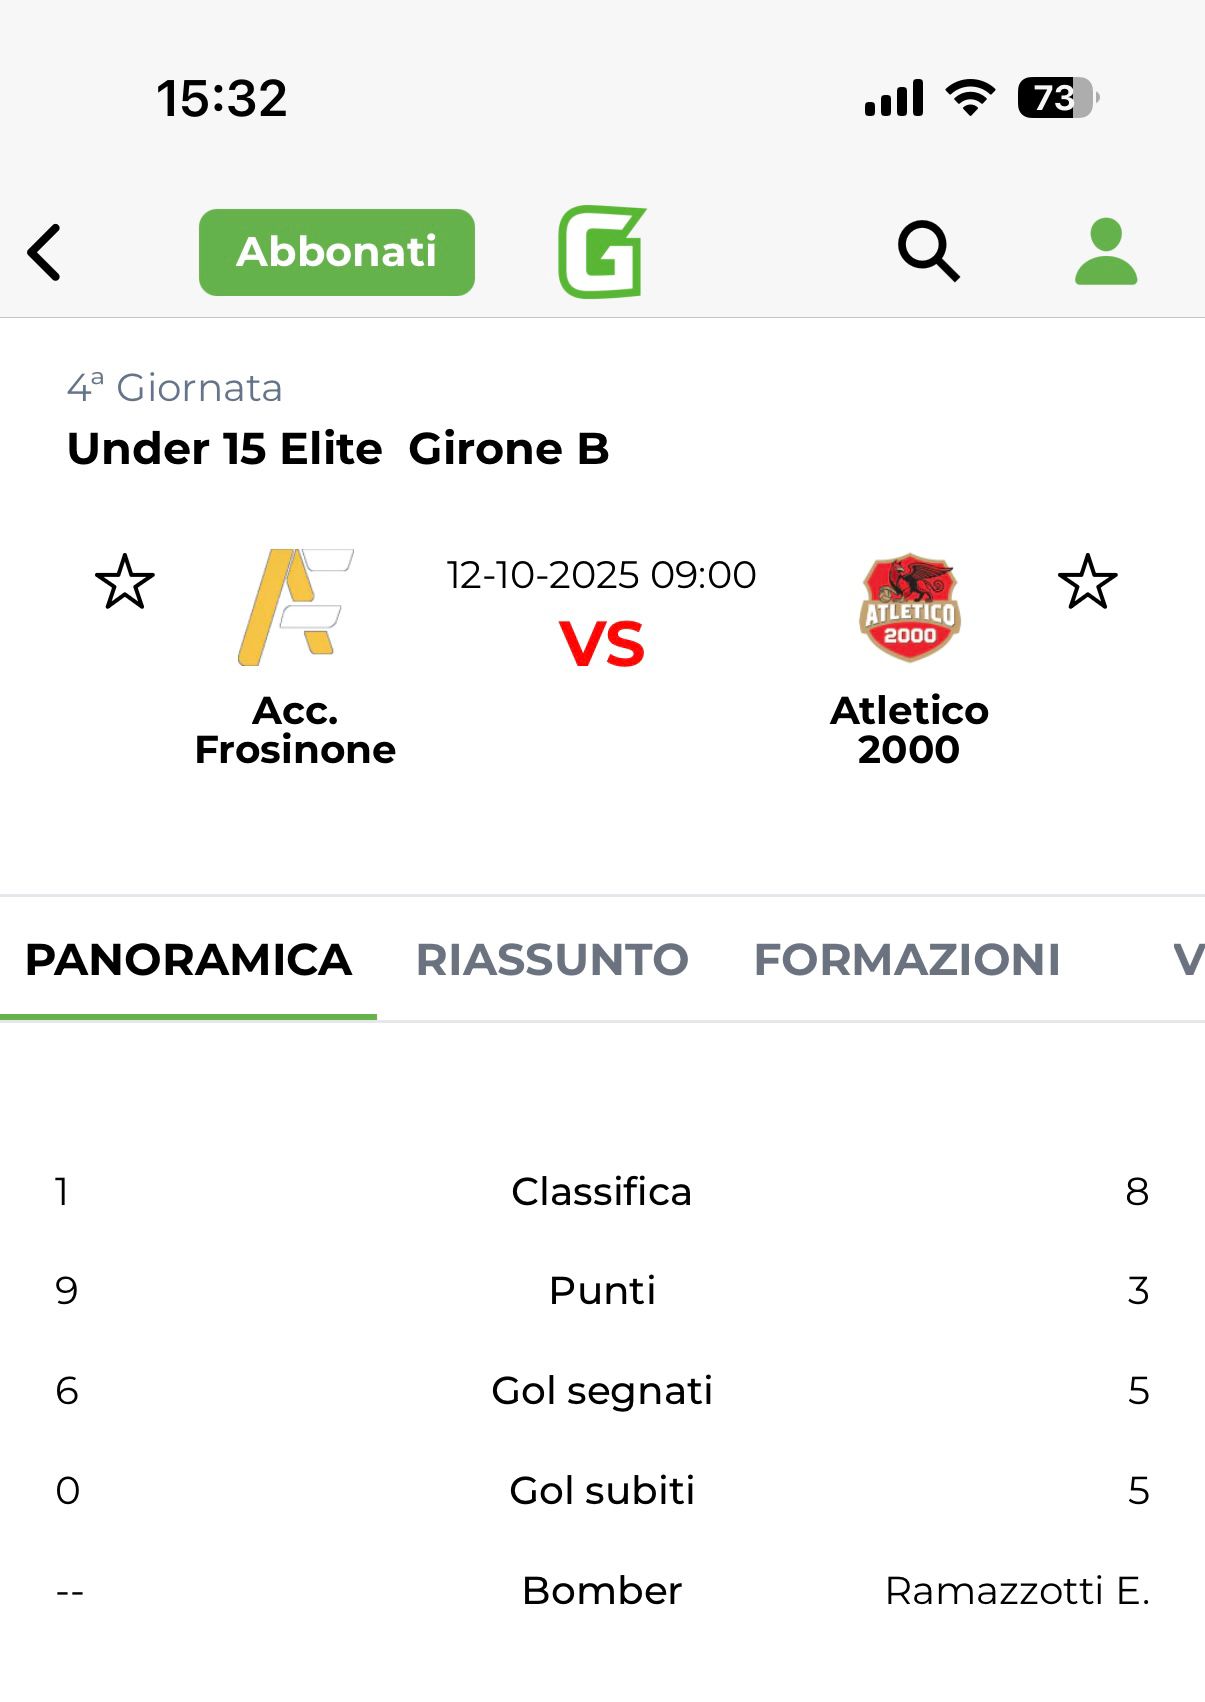
Task: Open the search magnifier icon
Action: pyautogui.click(x=928, y=251)
